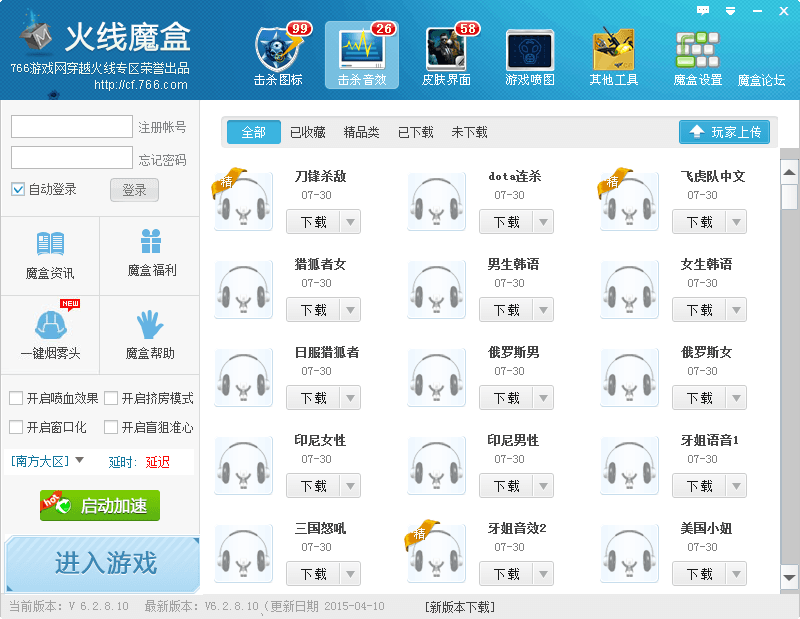This screenshot has height=619, width=800.
Task: Open 魔盒福利 gift icon
Action: coord(151,254)
